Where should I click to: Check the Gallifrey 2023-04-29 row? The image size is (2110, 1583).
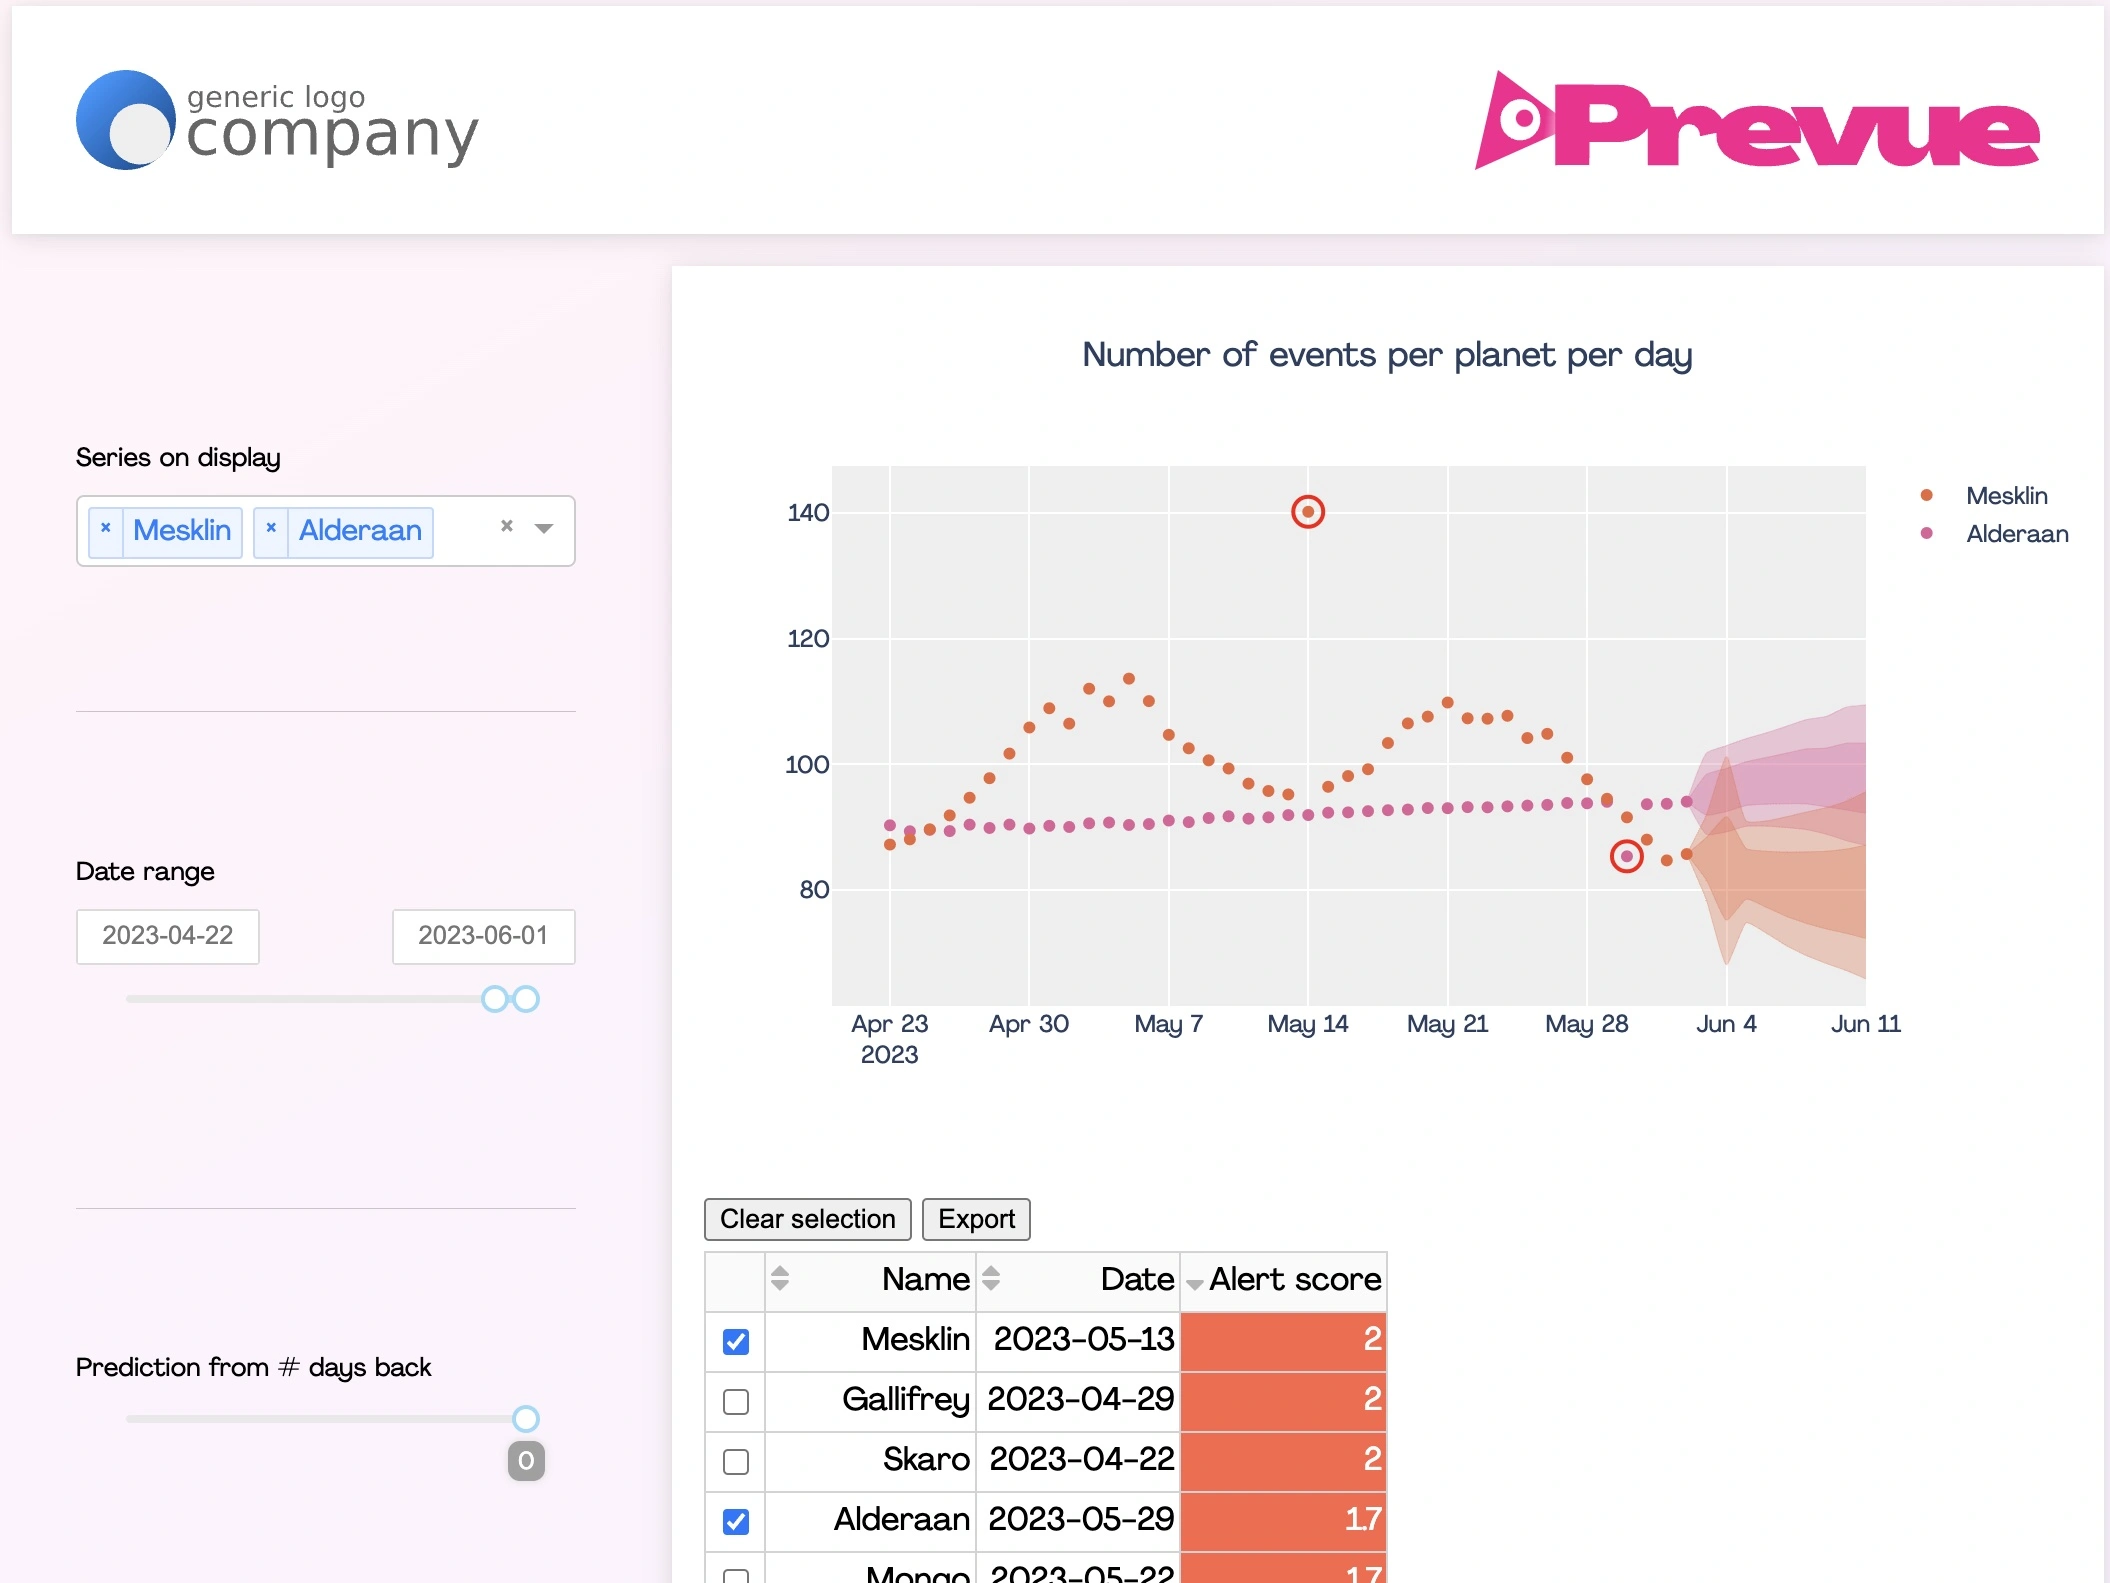click(x=736, y=1401)
